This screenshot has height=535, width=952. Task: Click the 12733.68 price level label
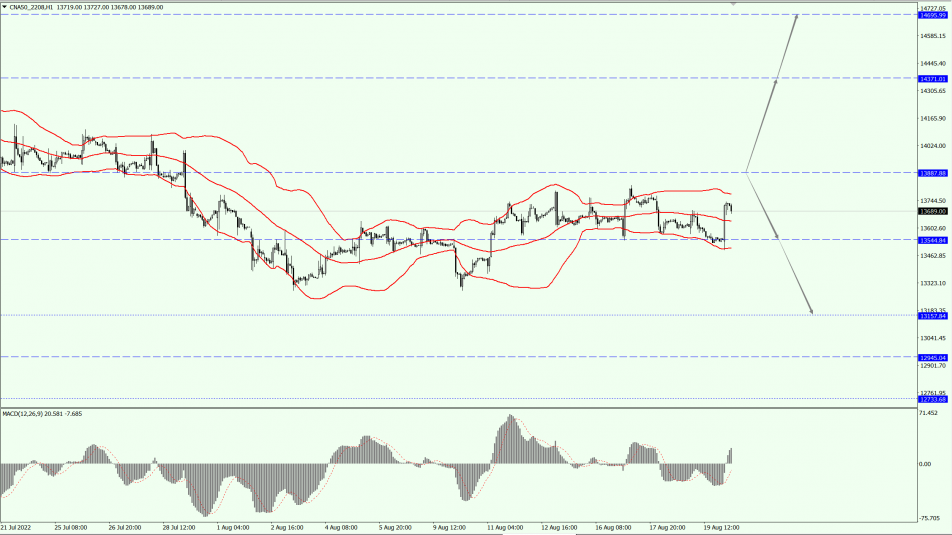[x=933, y=400]
